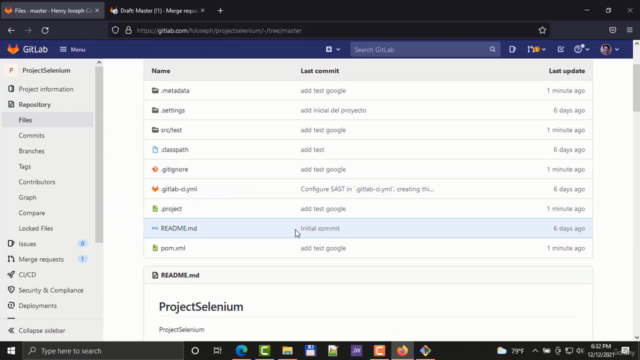Open the .settings folder
The height and width of the screenshot is (360, 640).
(x=173, y=110)
